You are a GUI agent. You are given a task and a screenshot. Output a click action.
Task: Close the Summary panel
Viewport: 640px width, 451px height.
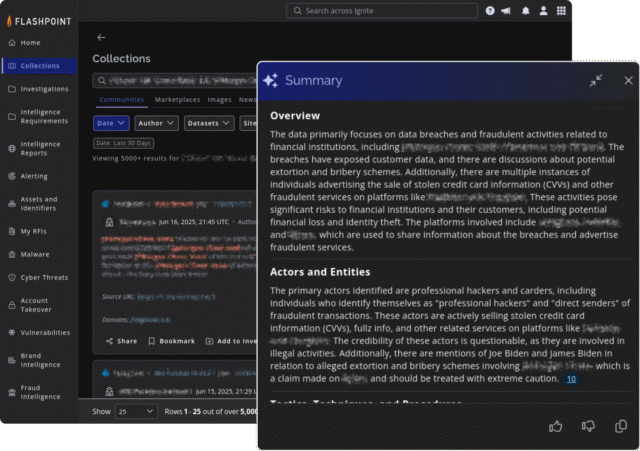click(628, 80)
